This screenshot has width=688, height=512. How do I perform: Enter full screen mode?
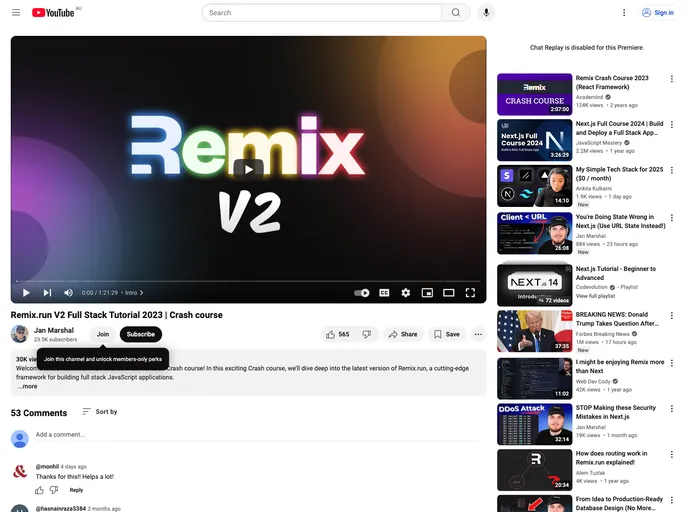click(470, 293)
